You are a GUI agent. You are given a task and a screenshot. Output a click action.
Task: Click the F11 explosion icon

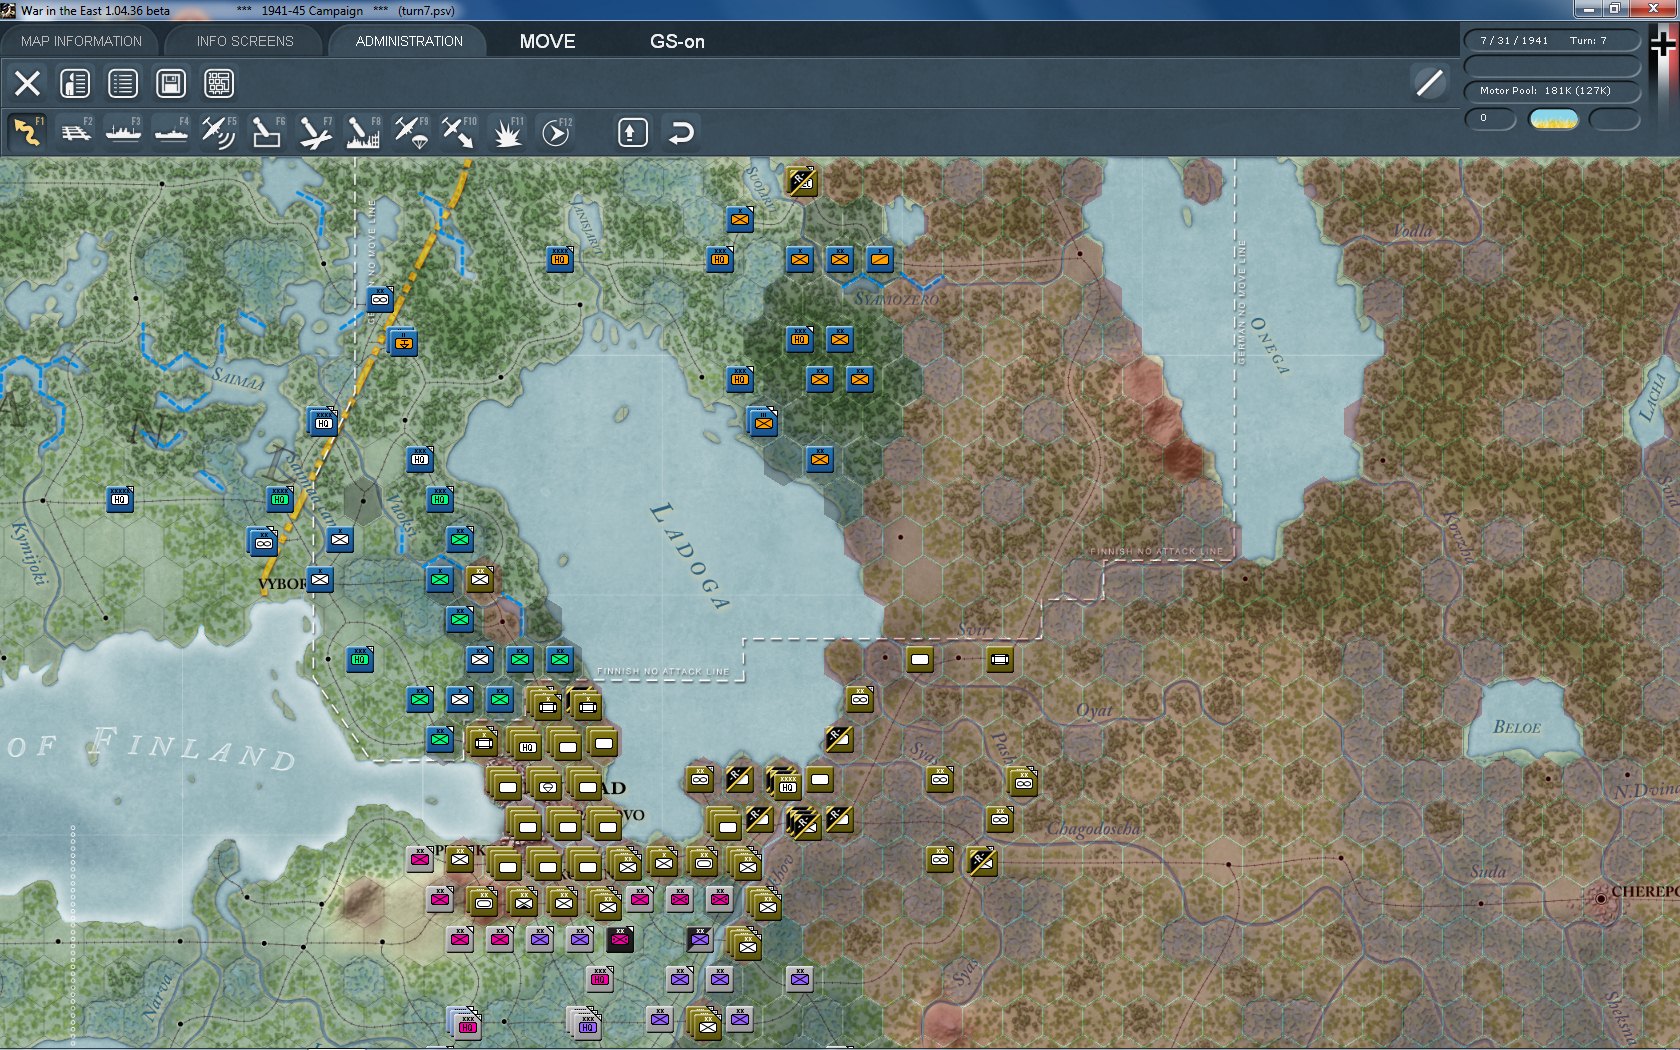(507, 132)
